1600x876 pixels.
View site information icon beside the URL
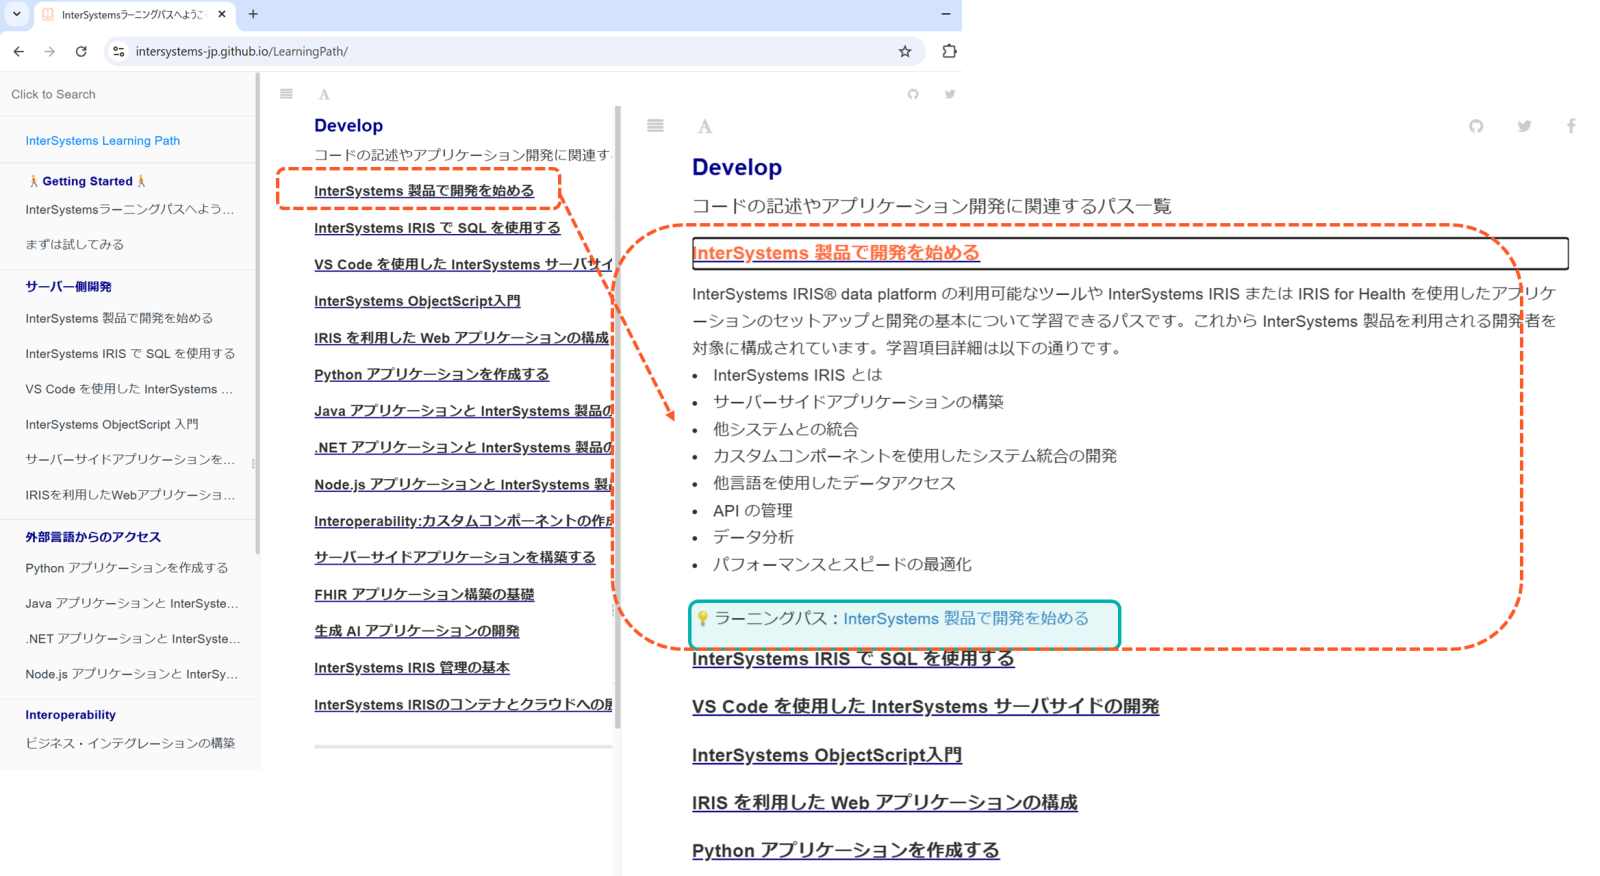click(118, 51)
